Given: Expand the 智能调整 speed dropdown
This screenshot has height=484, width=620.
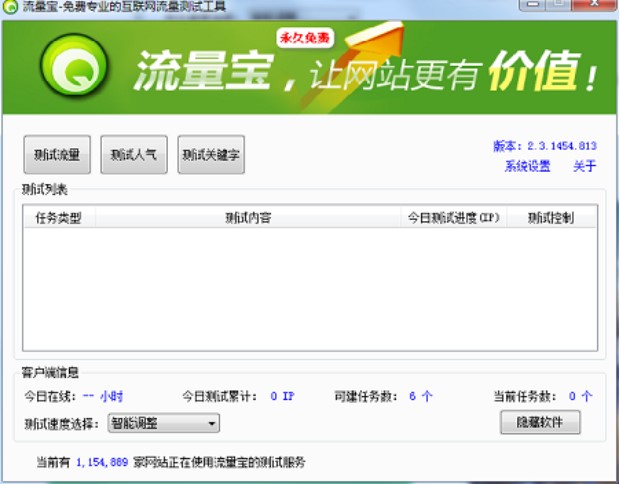Looking at the screenshot, I should point(164,424).
